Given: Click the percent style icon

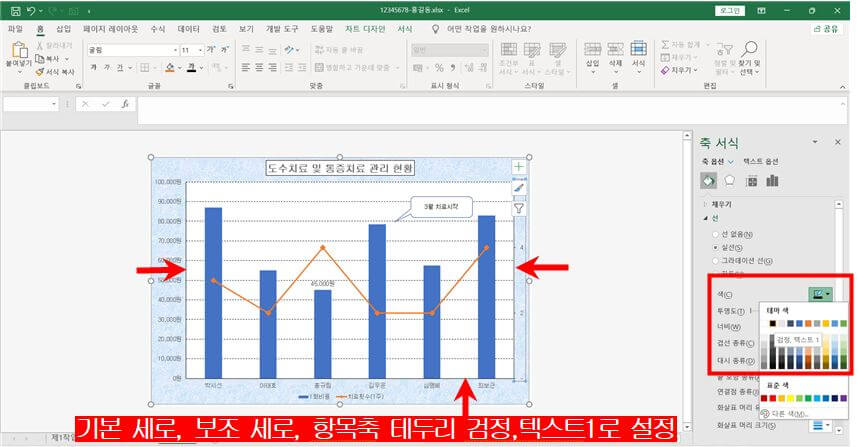Looking at the screenshot, I should tap(439, 68).
